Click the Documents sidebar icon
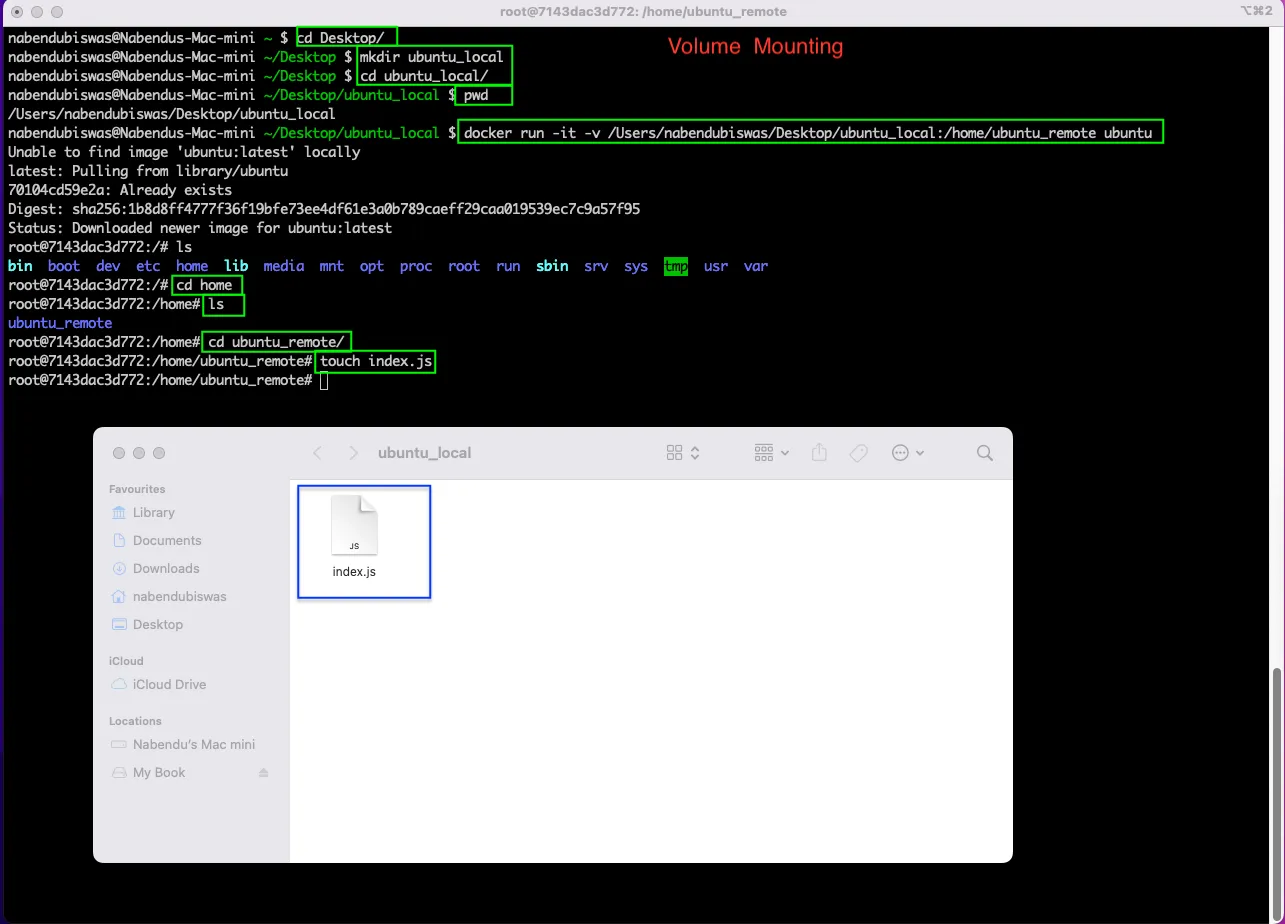 coord(120,540)
